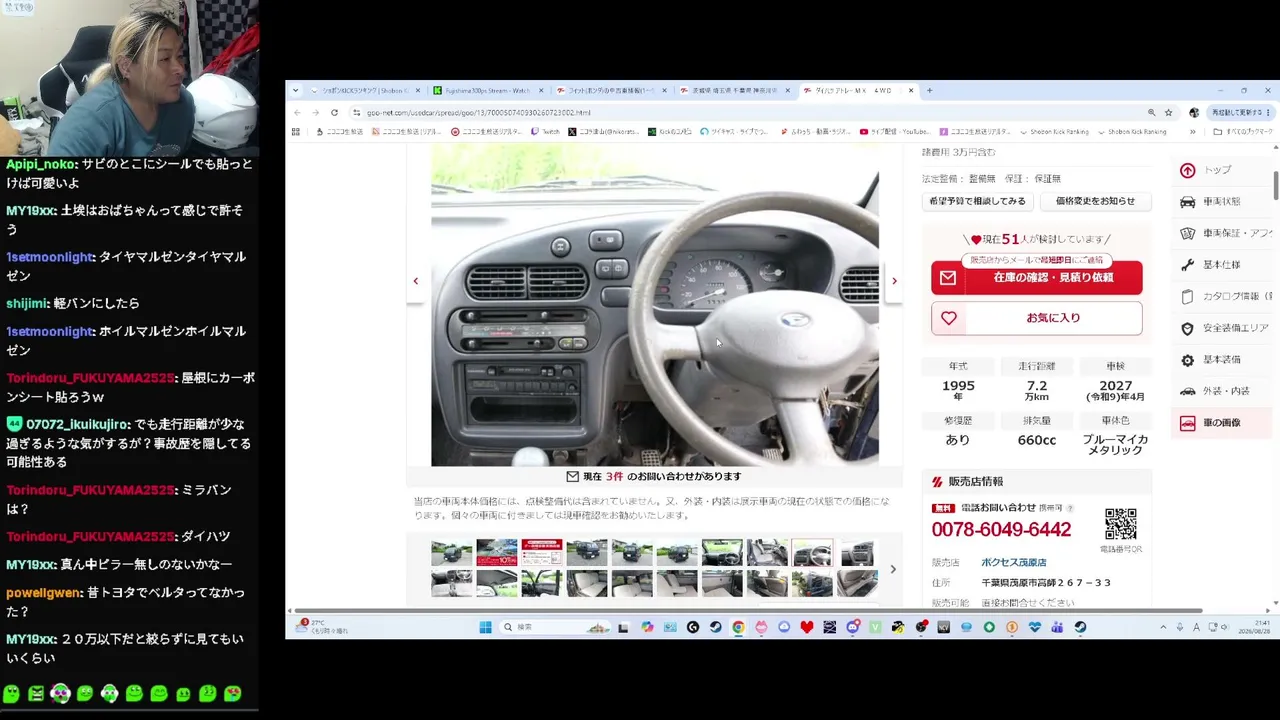Viewport: 1280px width, 720px height.
Task: Click 価格変更をお知らせ button
Action: click(1095, 201)
